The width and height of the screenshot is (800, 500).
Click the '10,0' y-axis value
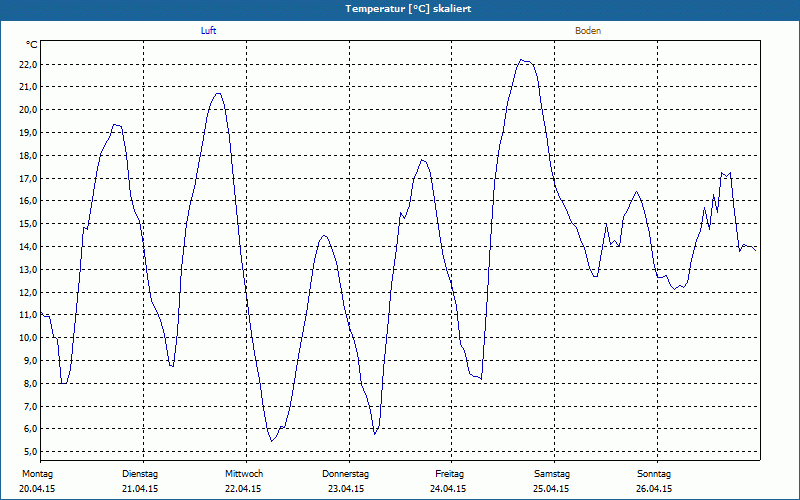pyautogui.click(x=28, y=337)
